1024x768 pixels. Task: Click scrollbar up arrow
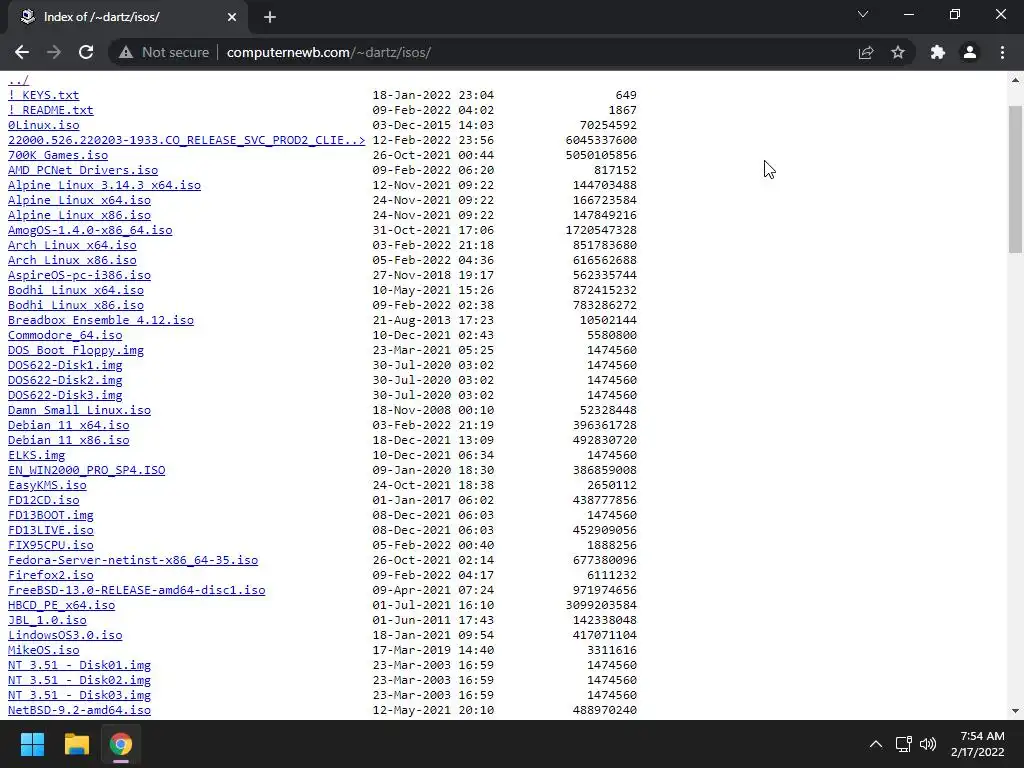(1015, 80)
